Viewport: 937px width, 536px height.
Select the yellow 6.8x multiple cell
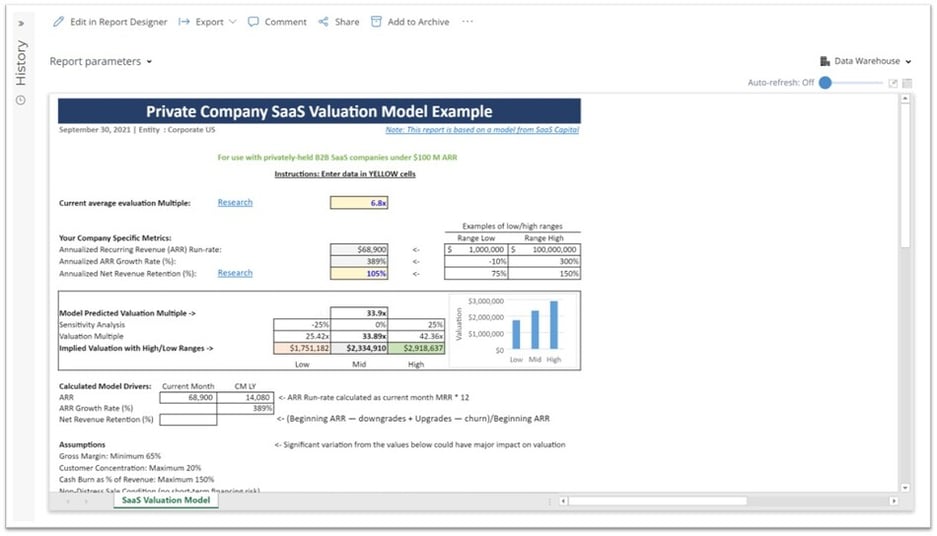[359, 203]
